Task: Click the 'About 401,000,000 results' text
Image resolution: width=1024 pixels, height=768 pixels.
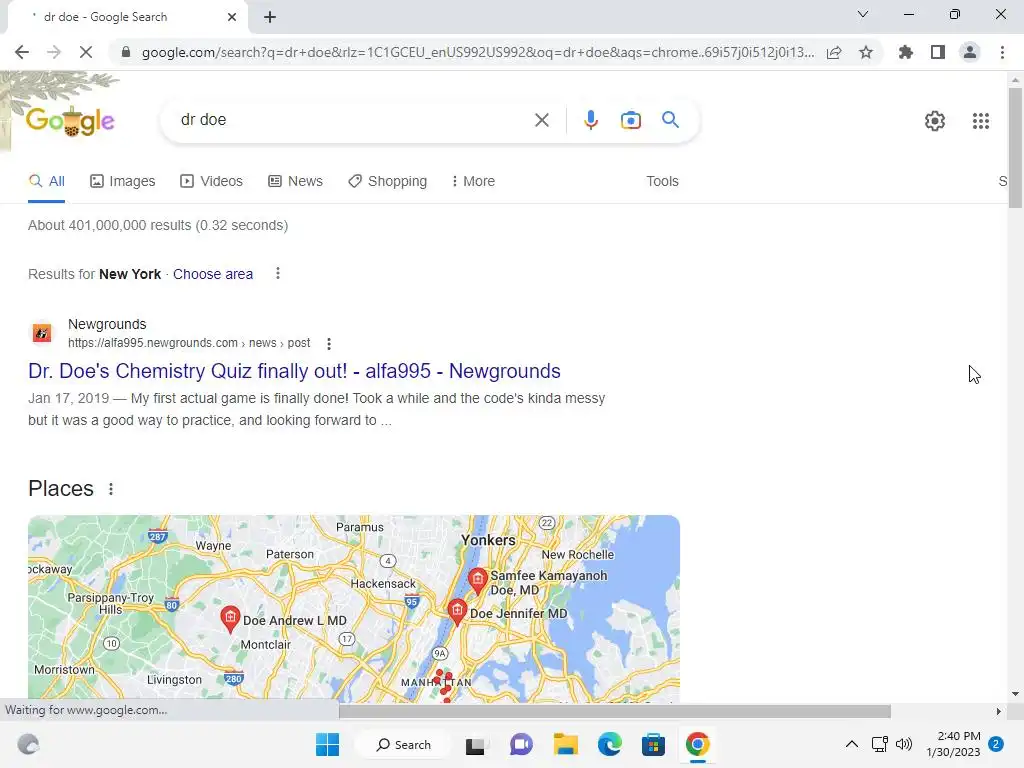Action: 158,225
